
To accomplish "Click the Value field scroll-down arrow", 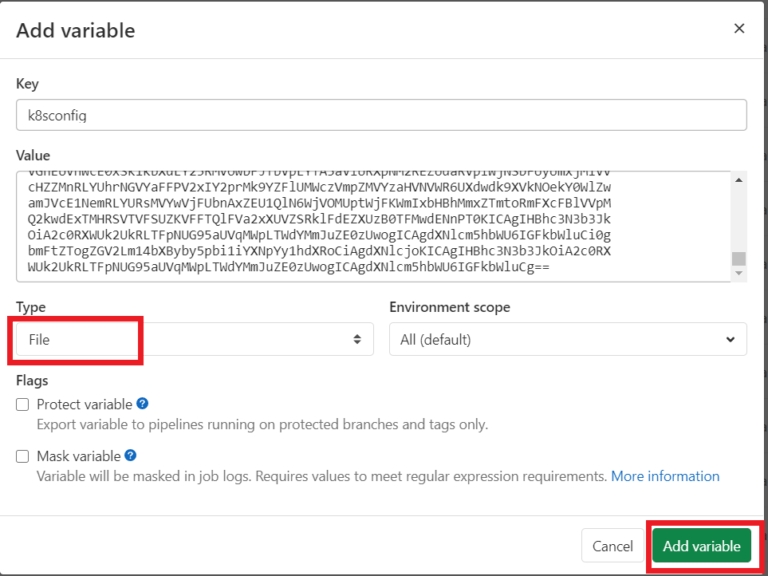I will click(739, 273).
